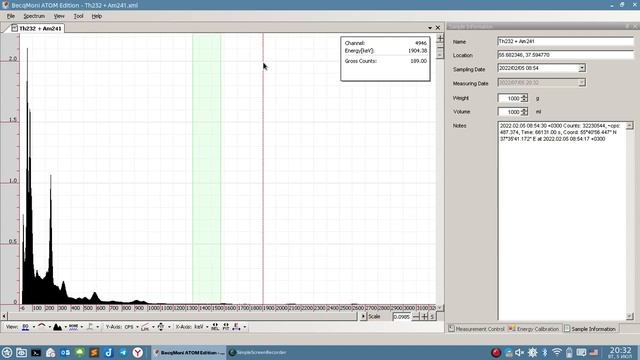Close the Th232 + Am241 document tab
The image size is (640, 360).
[x=438, y=28]
